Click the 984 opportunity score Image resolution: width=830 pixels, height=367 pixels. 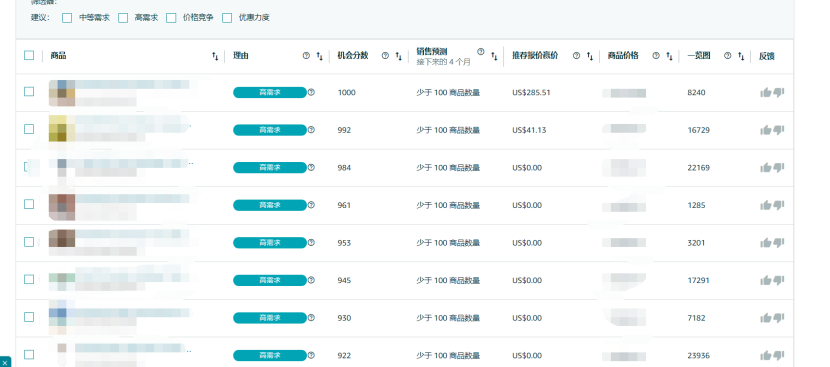(344, 168)
